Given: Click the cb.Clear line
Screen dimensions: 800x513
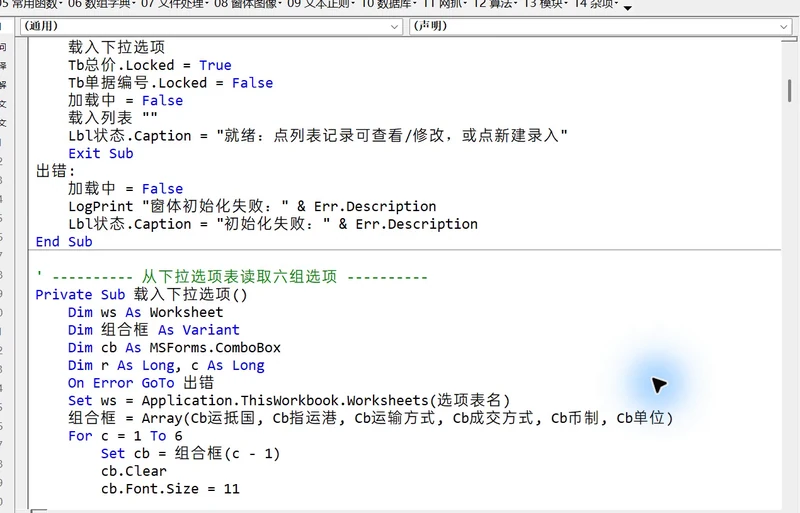Looking at the screenshot, I should 134,471.
